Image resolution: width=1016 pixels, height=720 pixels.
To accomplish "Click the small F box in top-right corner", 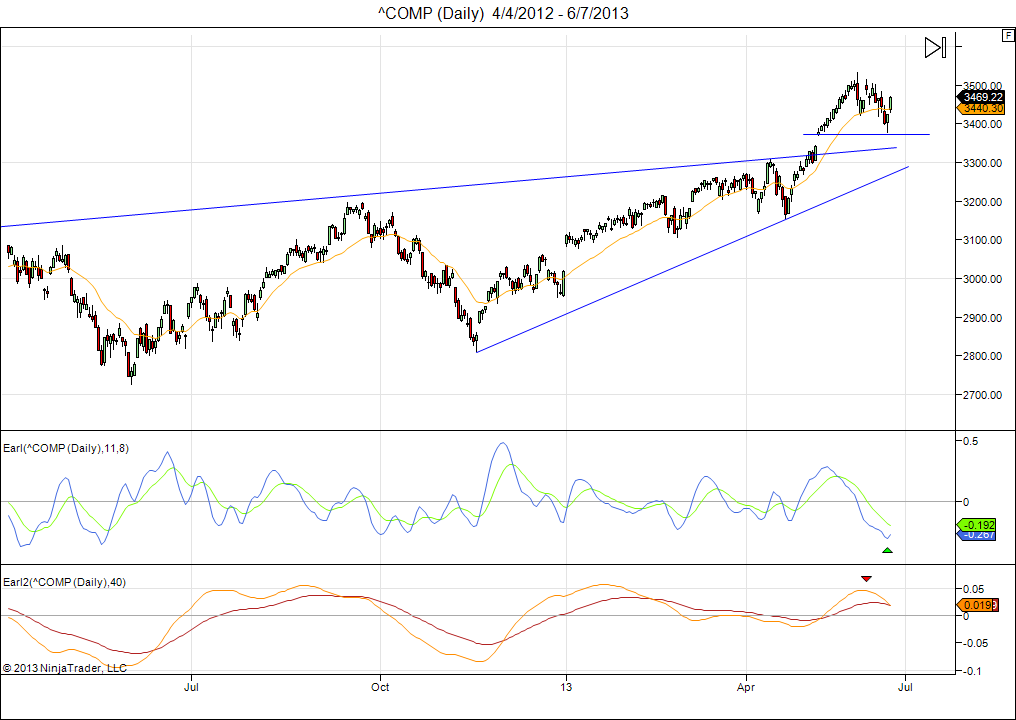I will pos(1007,36).
